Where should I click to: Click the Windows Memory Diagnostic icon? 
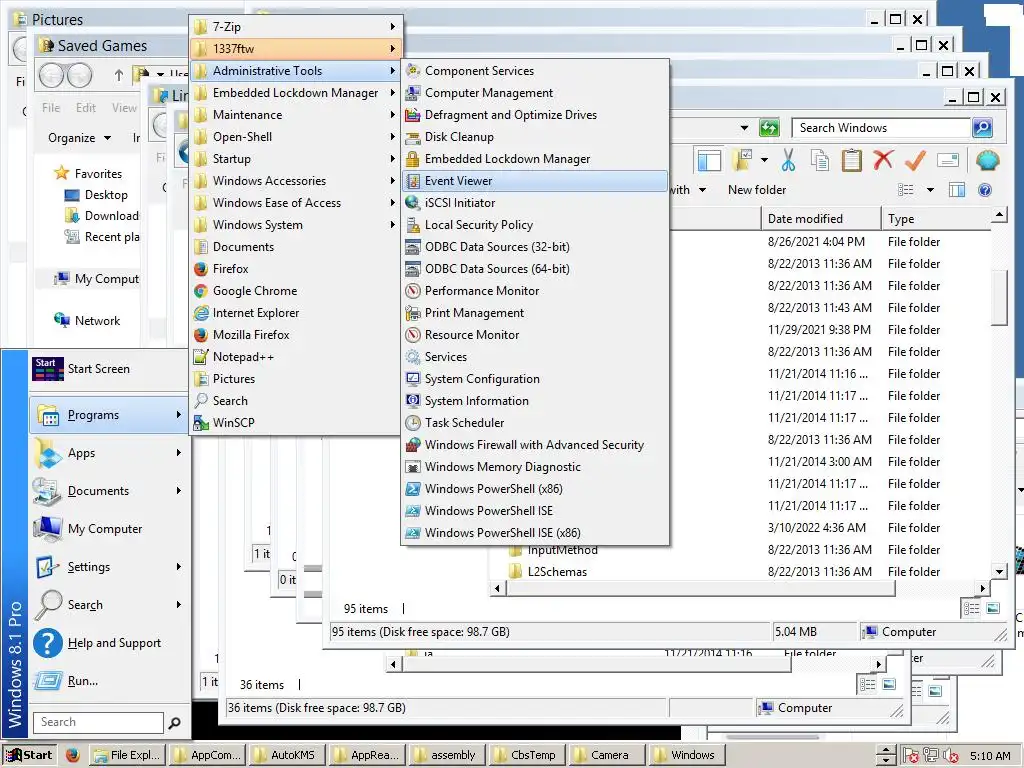(x=412, y=467)
